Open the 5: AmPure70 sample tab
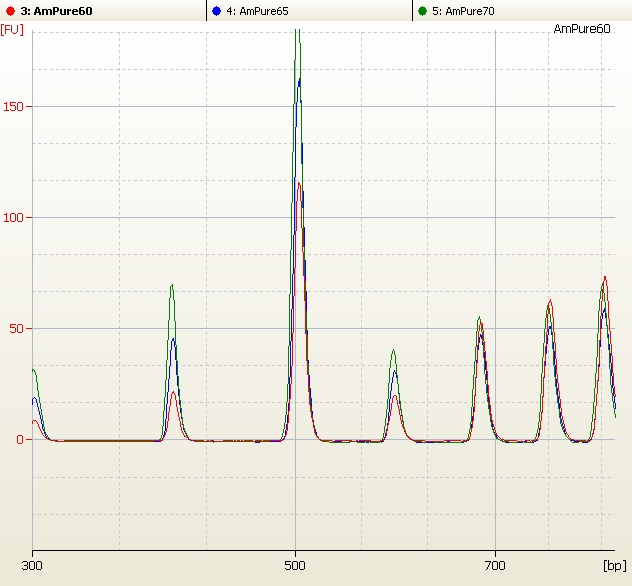632x586 pixels. tap(522, 10)
